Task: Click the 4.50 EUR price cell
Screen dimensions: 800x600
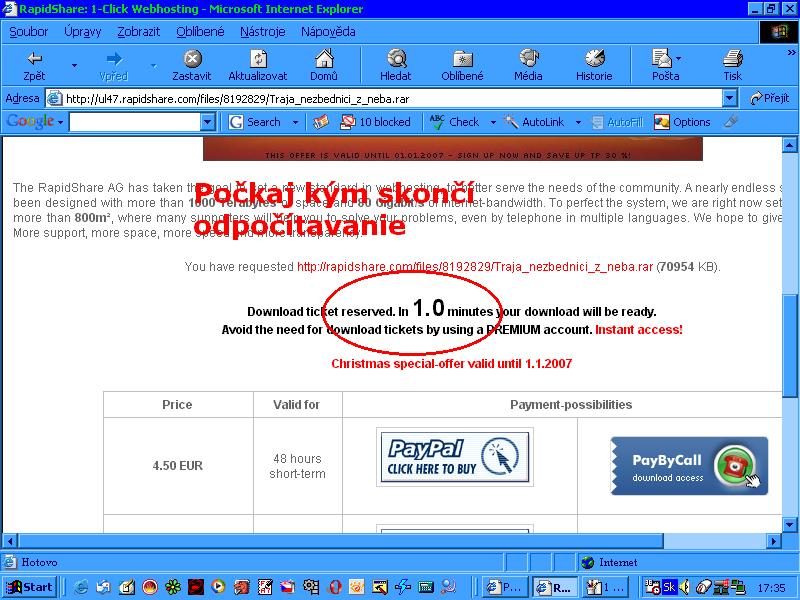Action: click(x=178, y=465)
